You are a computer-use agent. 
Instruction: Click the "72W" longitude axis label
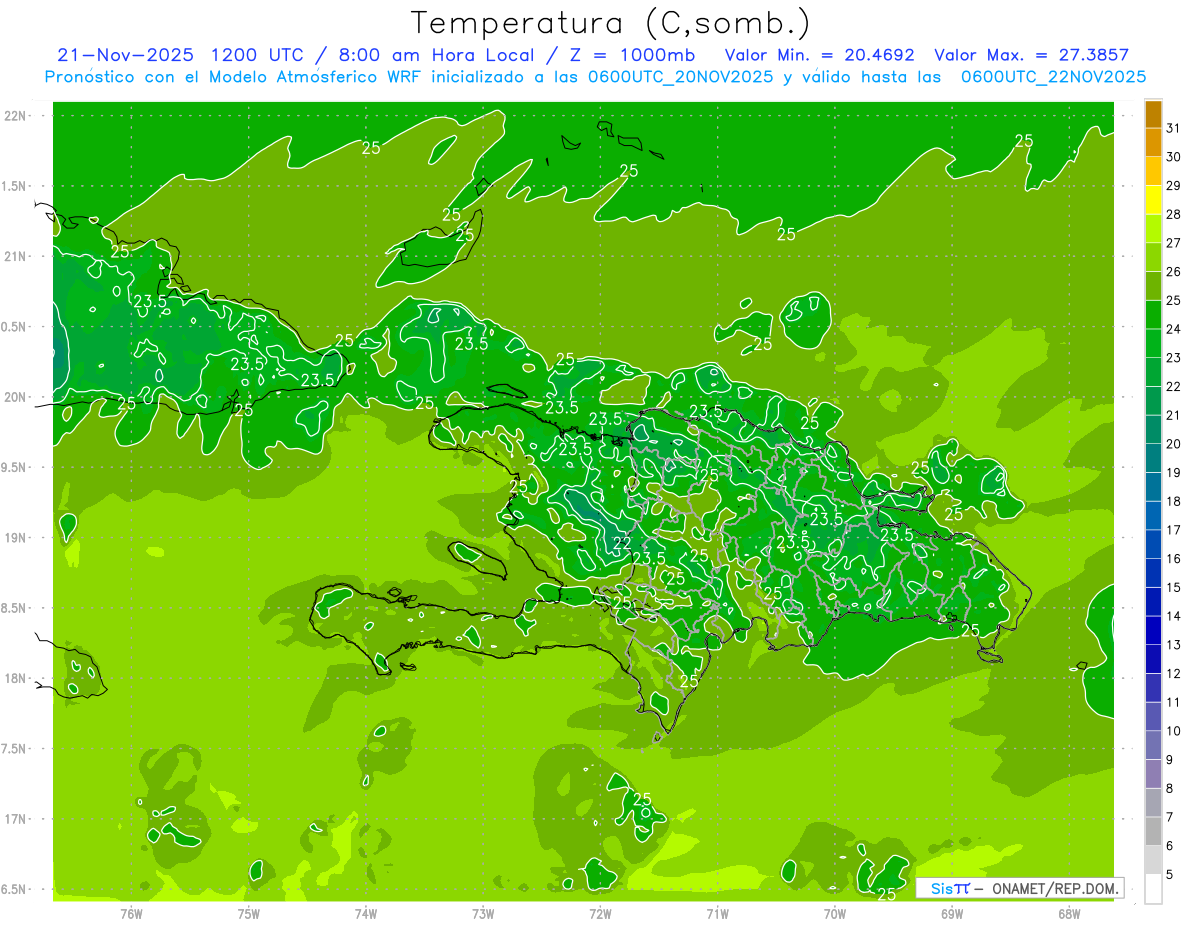coord(600,913)
